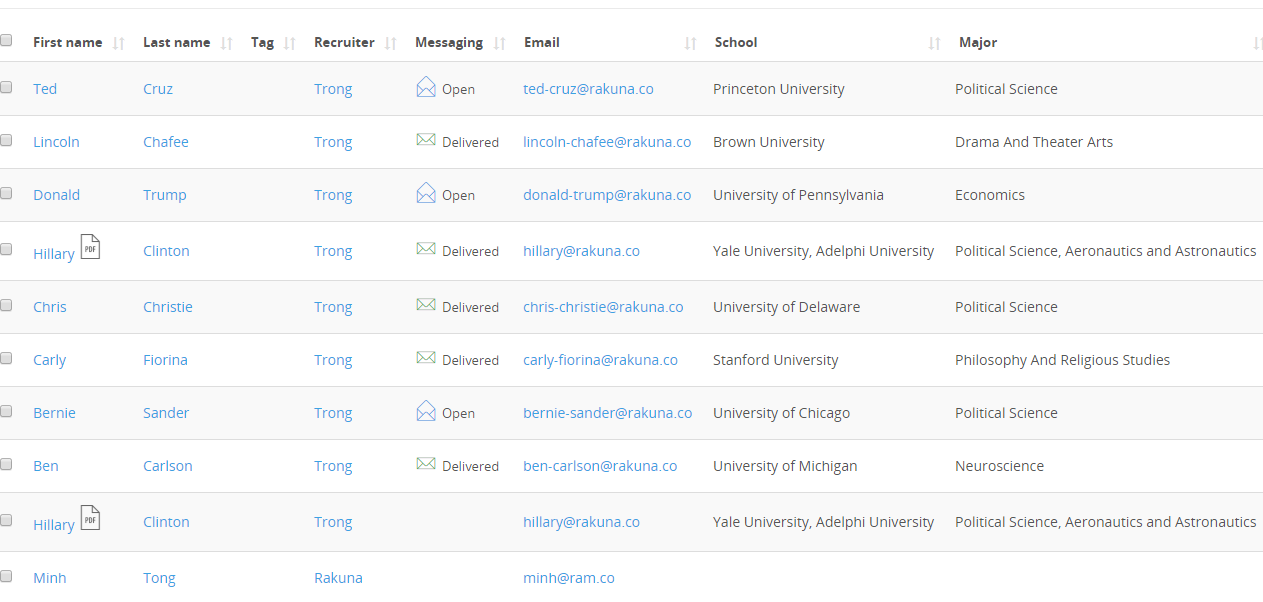
Task: Check the box next to Minh Tong
Action: tap(6, 576)
